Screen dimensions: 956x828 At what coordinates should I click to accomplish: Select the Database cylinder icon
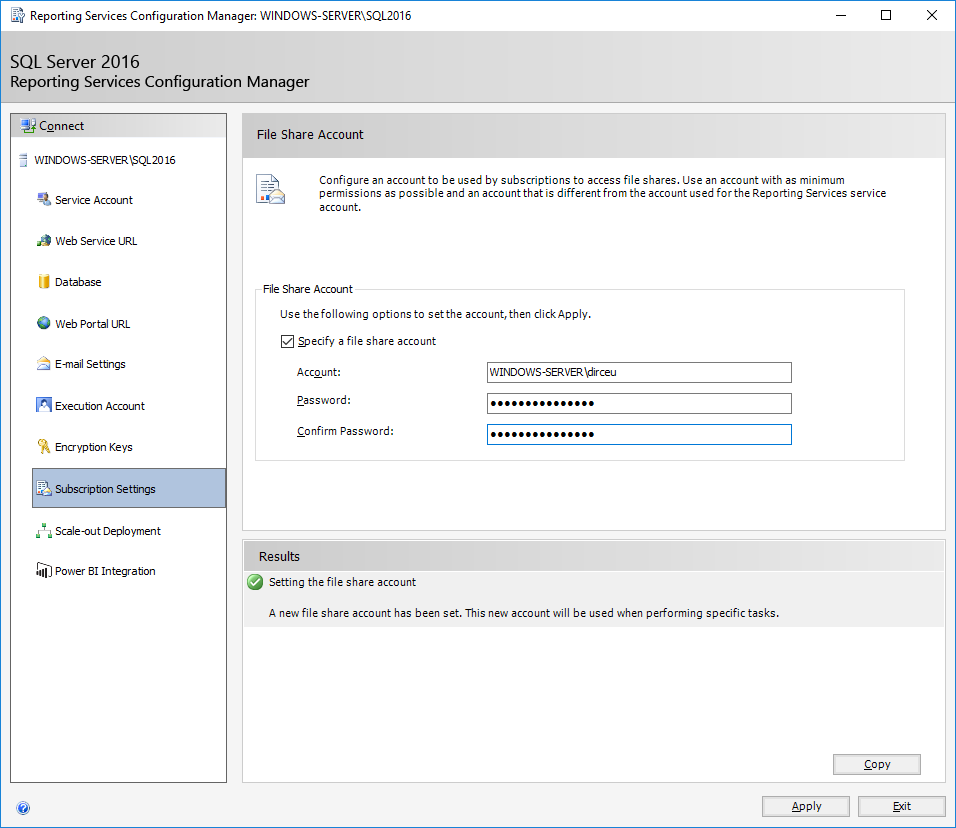click(x=43, y=282)
